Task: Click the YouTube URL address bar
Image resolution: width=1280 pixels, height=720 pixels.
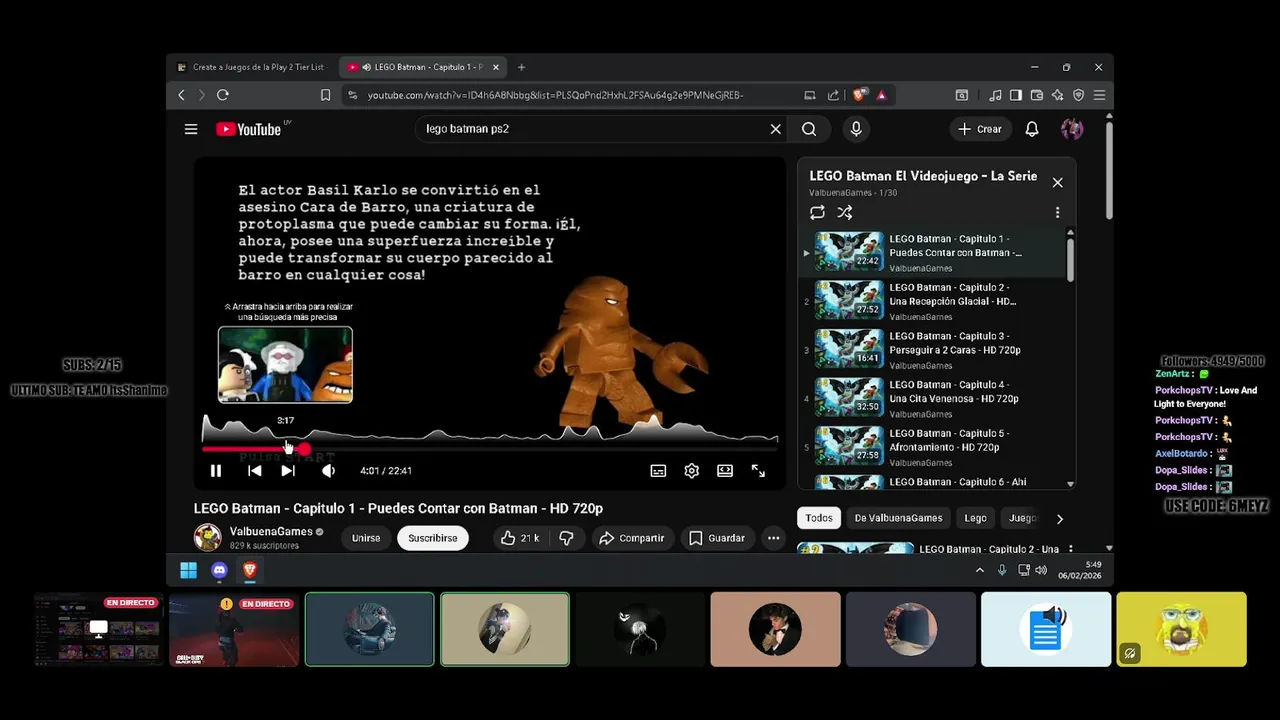Action: tap(555, 95)
